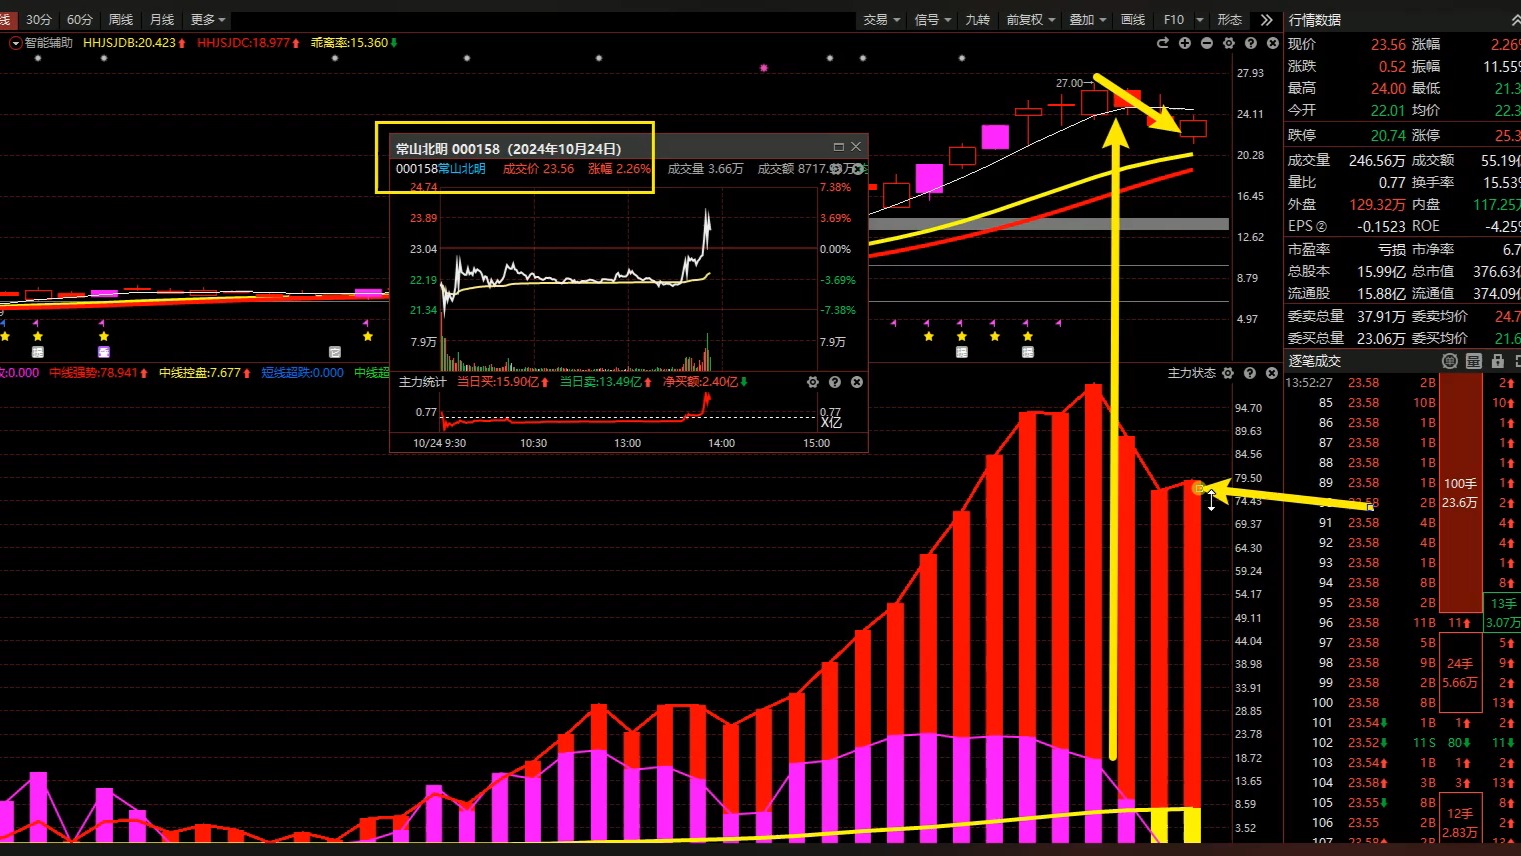Image resolution: width=1521 pixels, height=856 pixels.
Task: Click the 24手 5.66万 order block
Action: (1460, 673)
